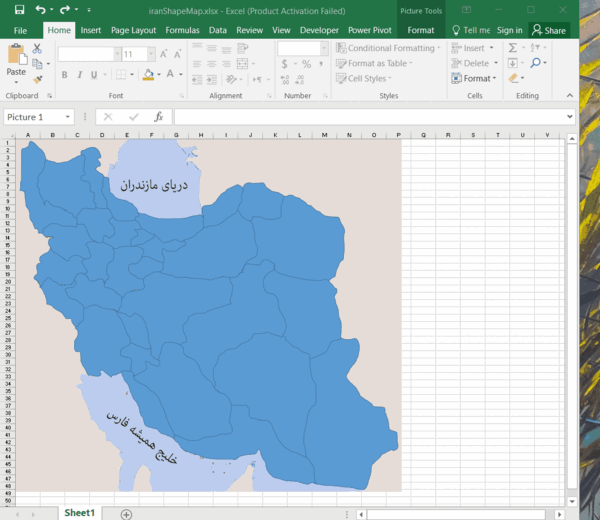
Task: Click Increase Decimal icon
Action: pos(285,80)
